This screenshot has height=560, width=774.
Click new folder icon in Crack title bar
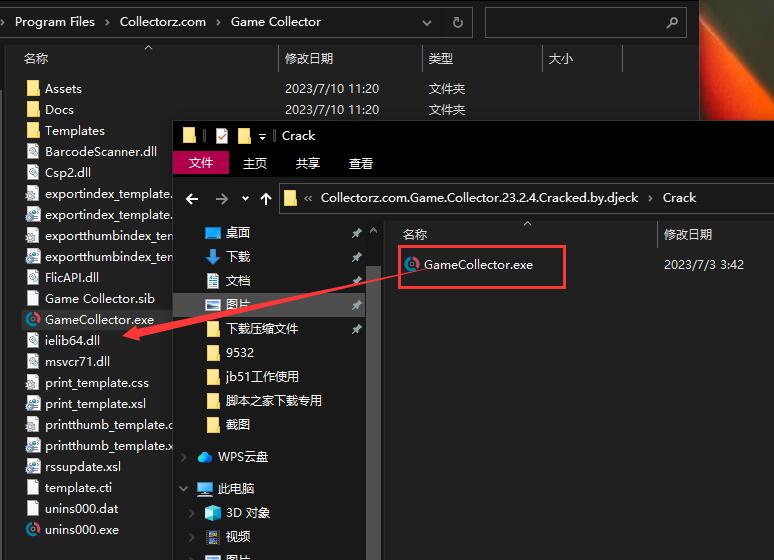click(x=244, y=135)
